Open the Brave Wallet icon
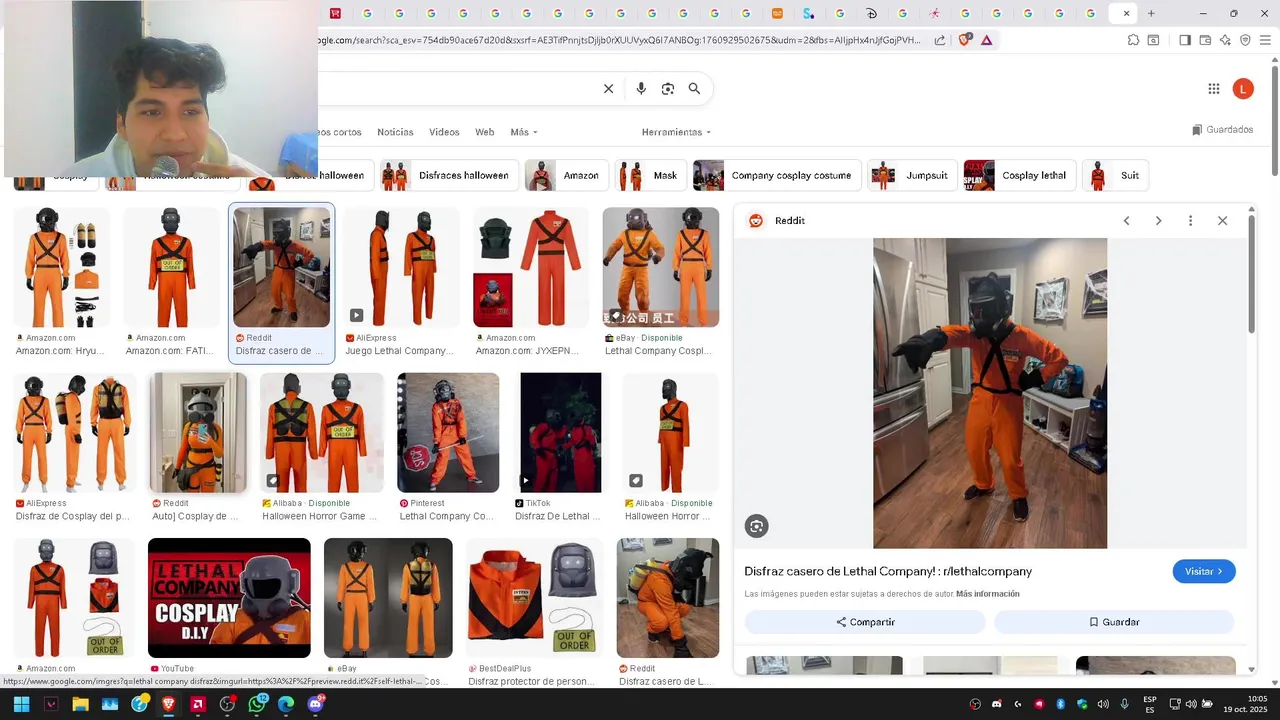The width and height of the screenshot is (1280, 720). click(x=1205, y=40)
